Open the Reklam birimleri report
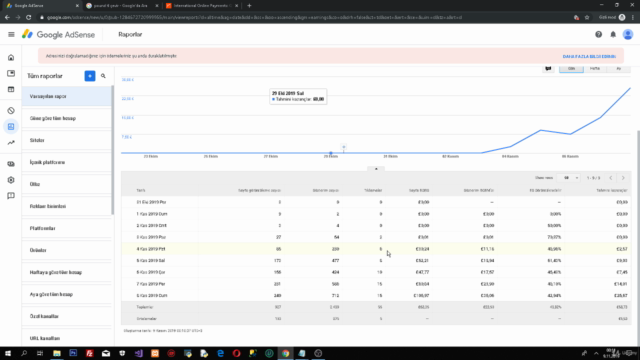 point(67,206)
